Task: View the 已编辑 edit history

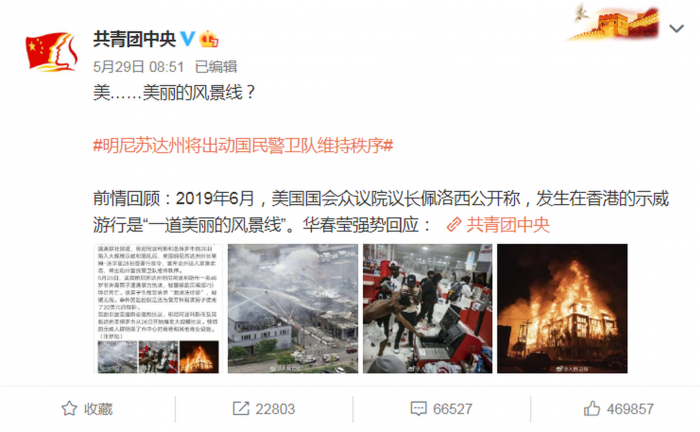Action: tap(216, 67)
